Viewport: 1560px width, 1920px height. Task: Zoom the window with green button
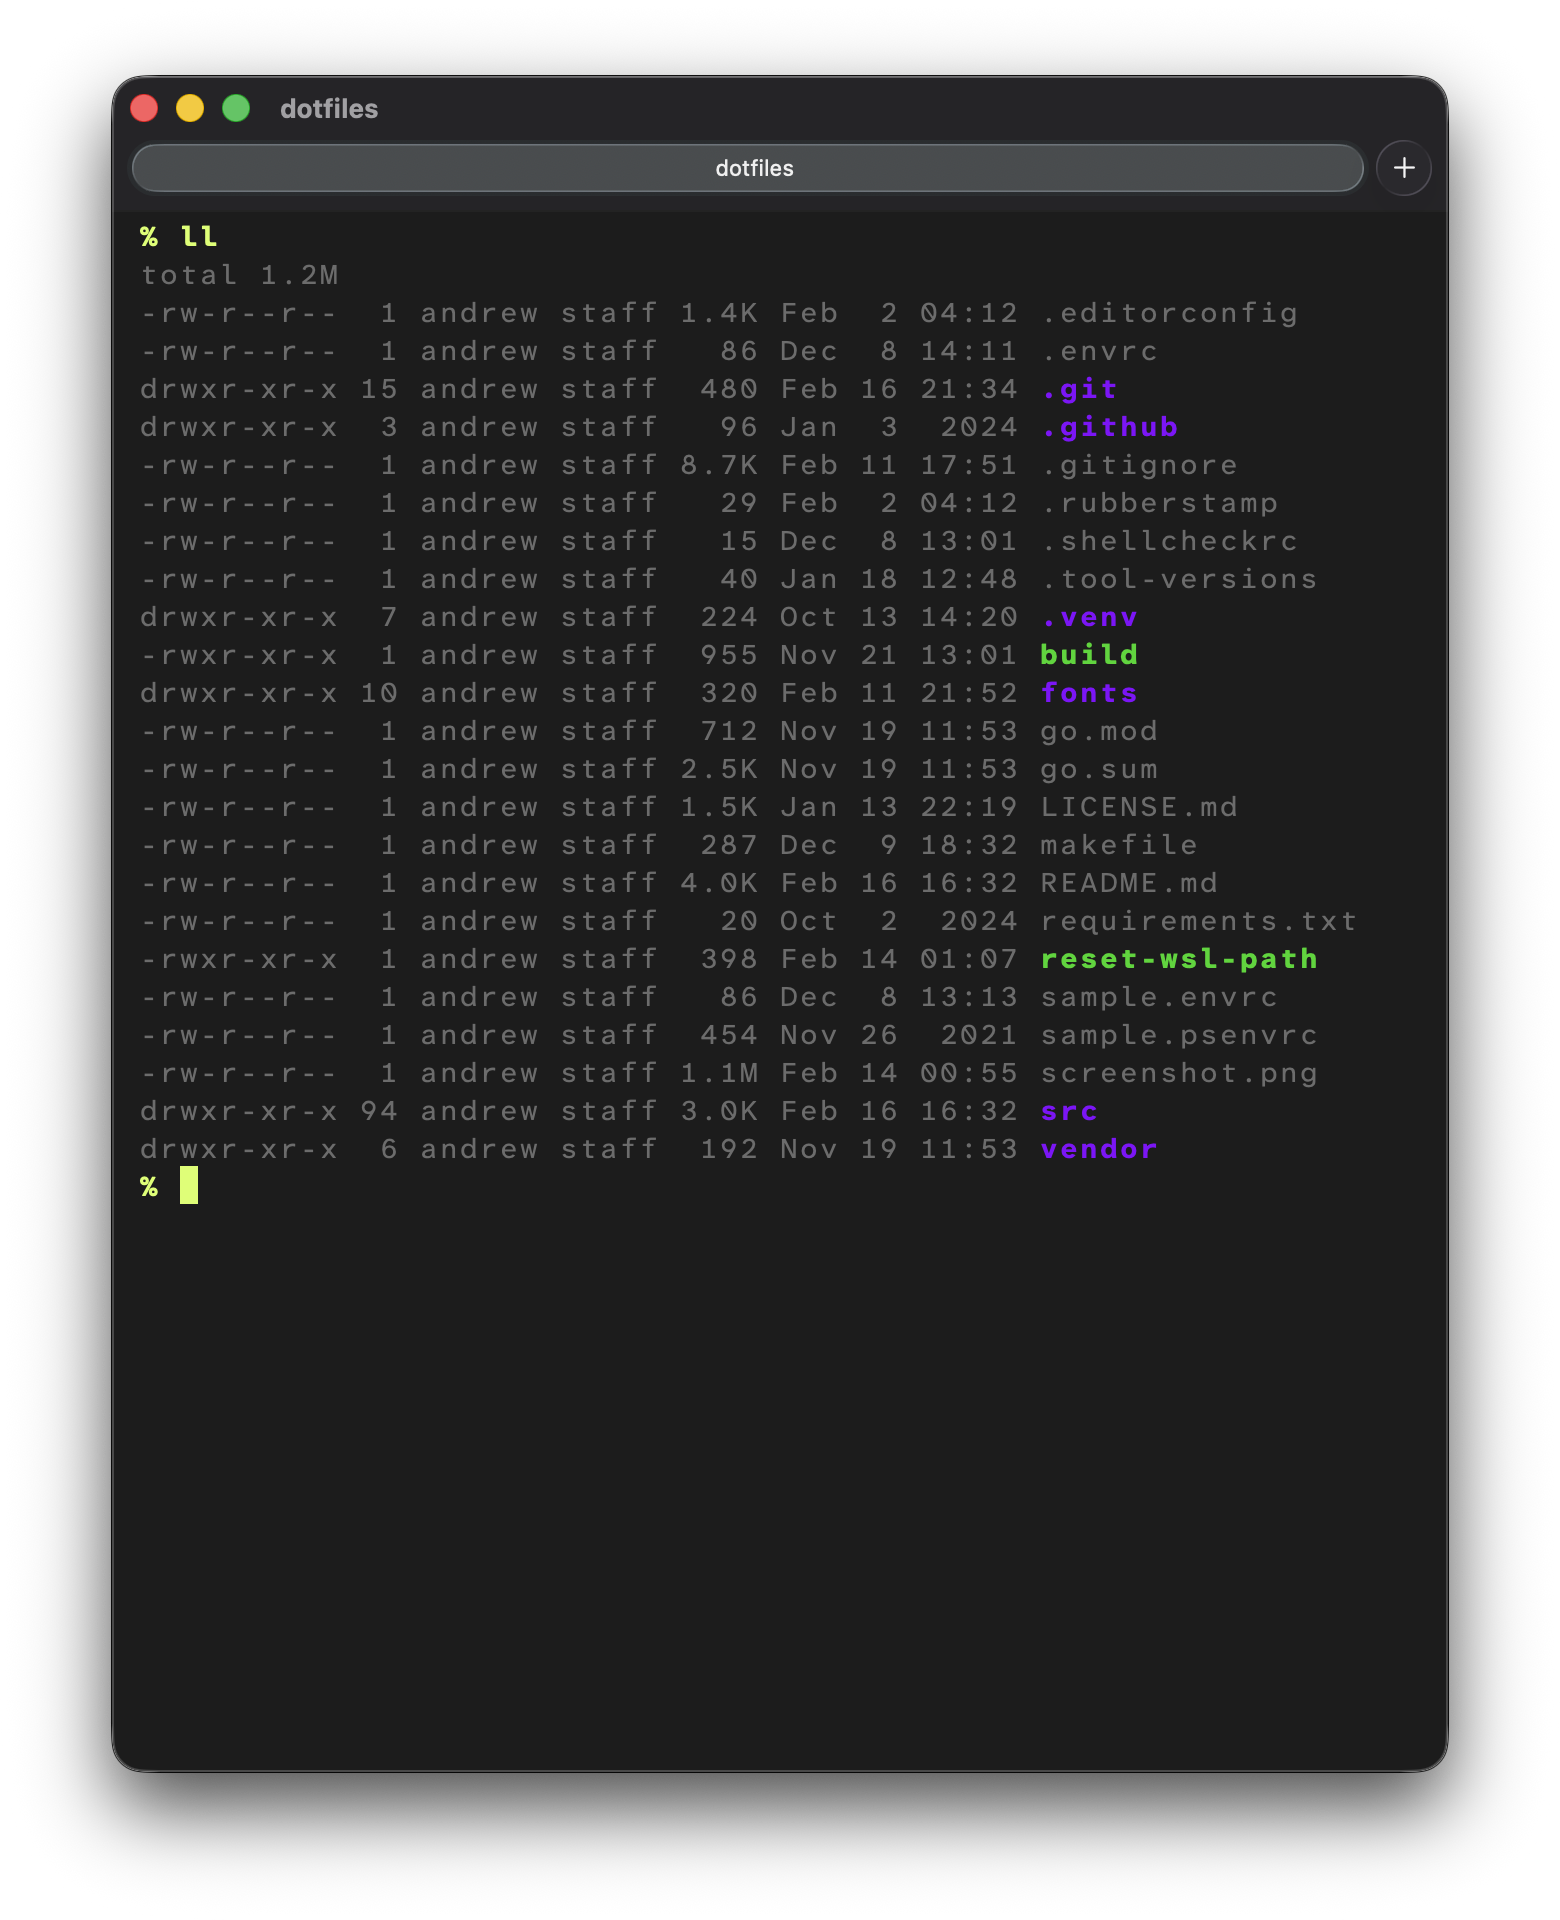(x=236, y=108)
